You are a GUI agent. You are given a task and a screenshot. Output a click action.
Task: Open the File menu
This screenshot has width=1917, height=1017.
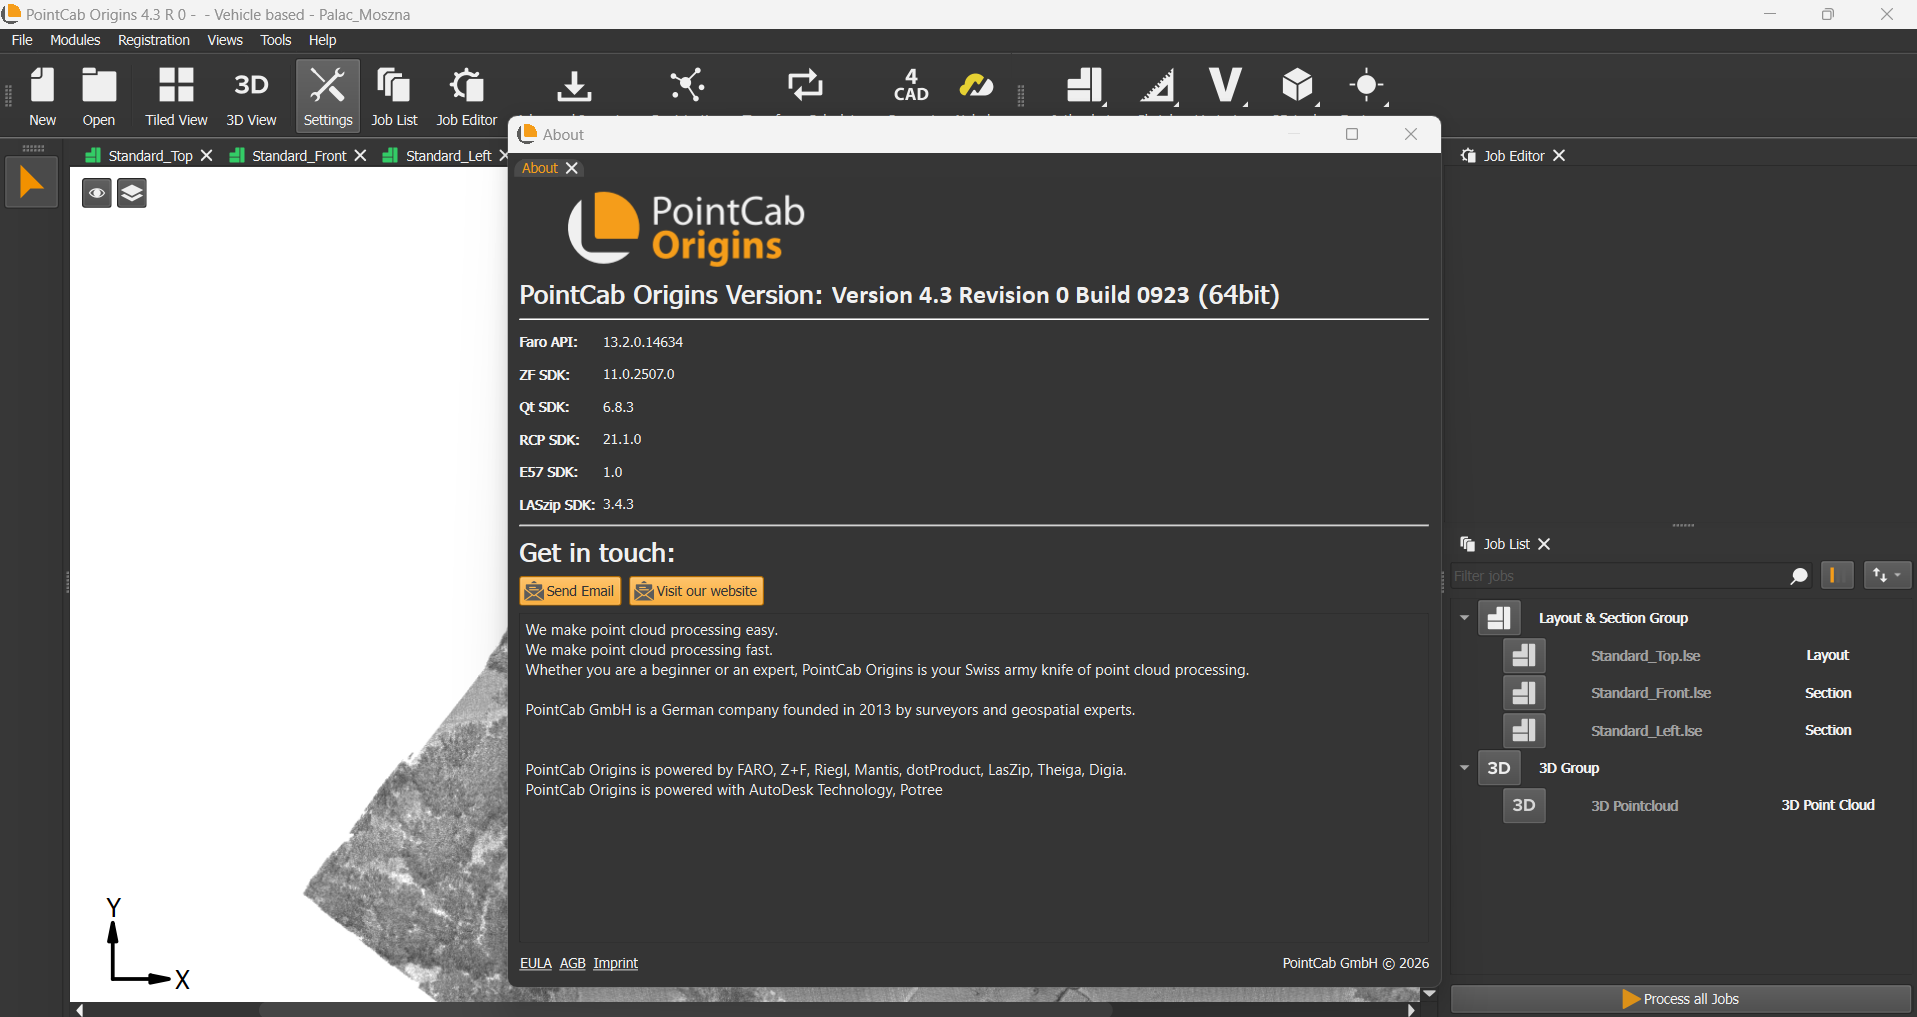(22, 40)
